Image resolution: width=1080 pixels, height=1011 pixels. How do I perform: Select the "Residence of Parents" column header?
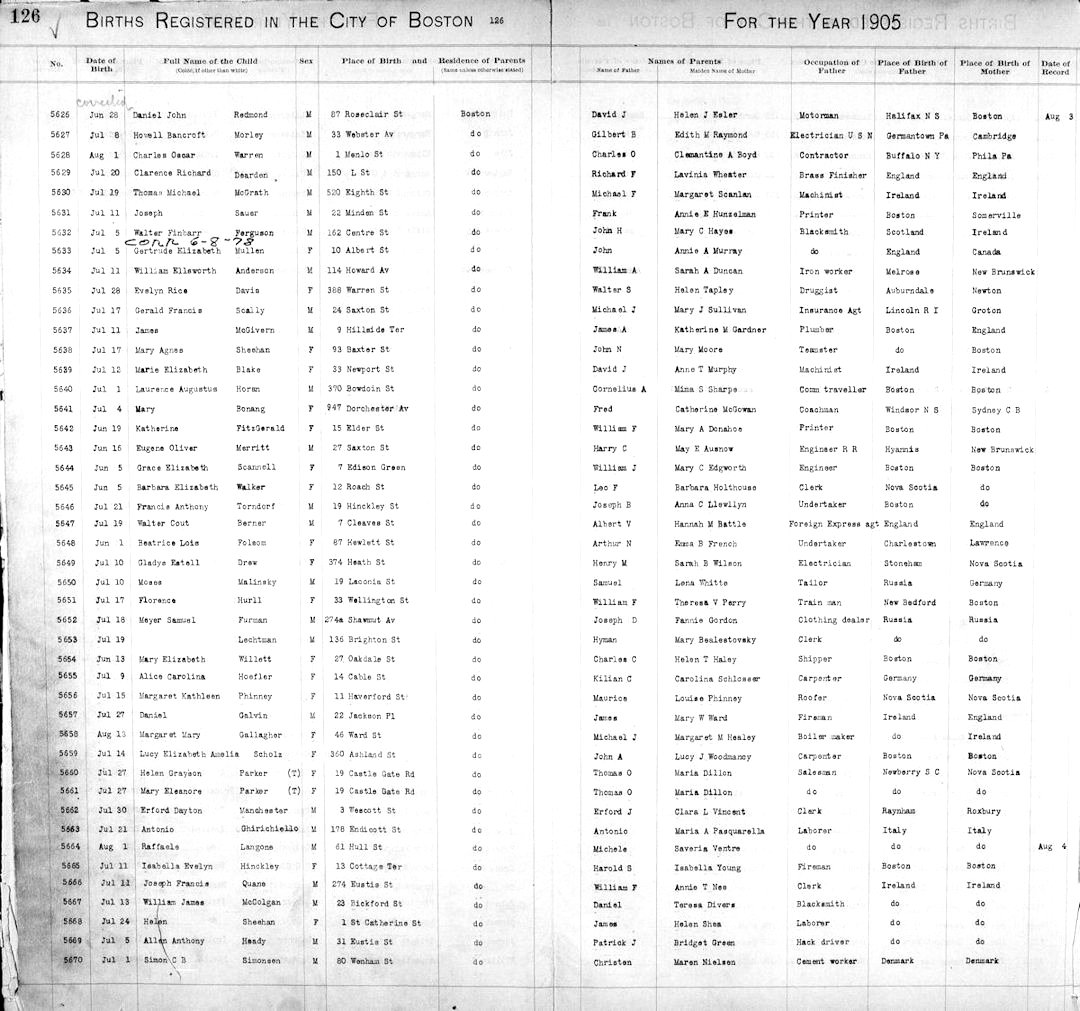[481, 61]
